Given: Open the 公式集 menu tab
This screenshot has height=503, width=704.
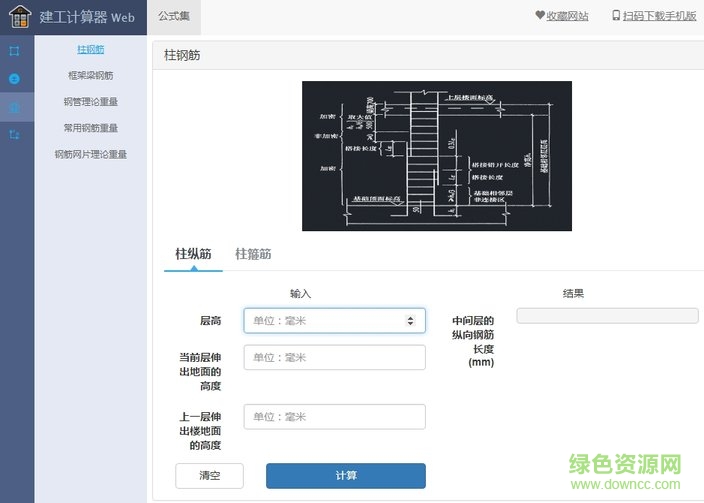Looking at the screenshot, I should tap(174, 17).
